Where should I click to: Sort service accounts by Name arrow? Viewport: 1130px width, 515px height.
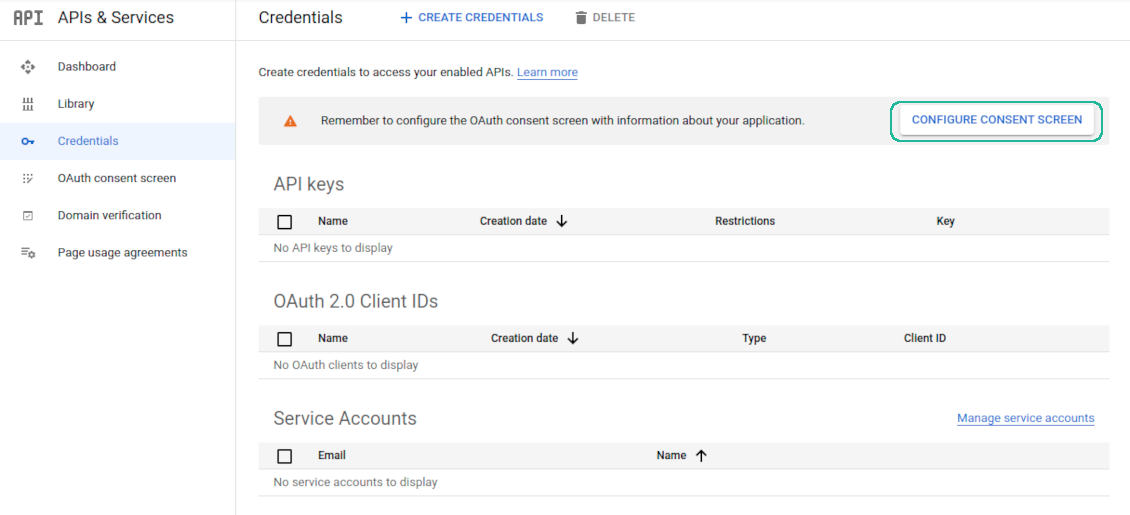tap(701, 455)
